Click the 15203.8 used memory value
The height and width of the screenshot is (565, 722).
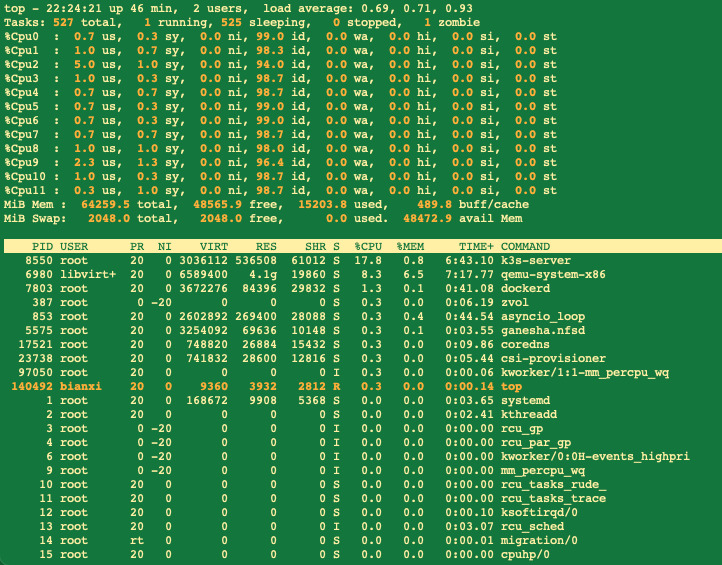point(322,204)
